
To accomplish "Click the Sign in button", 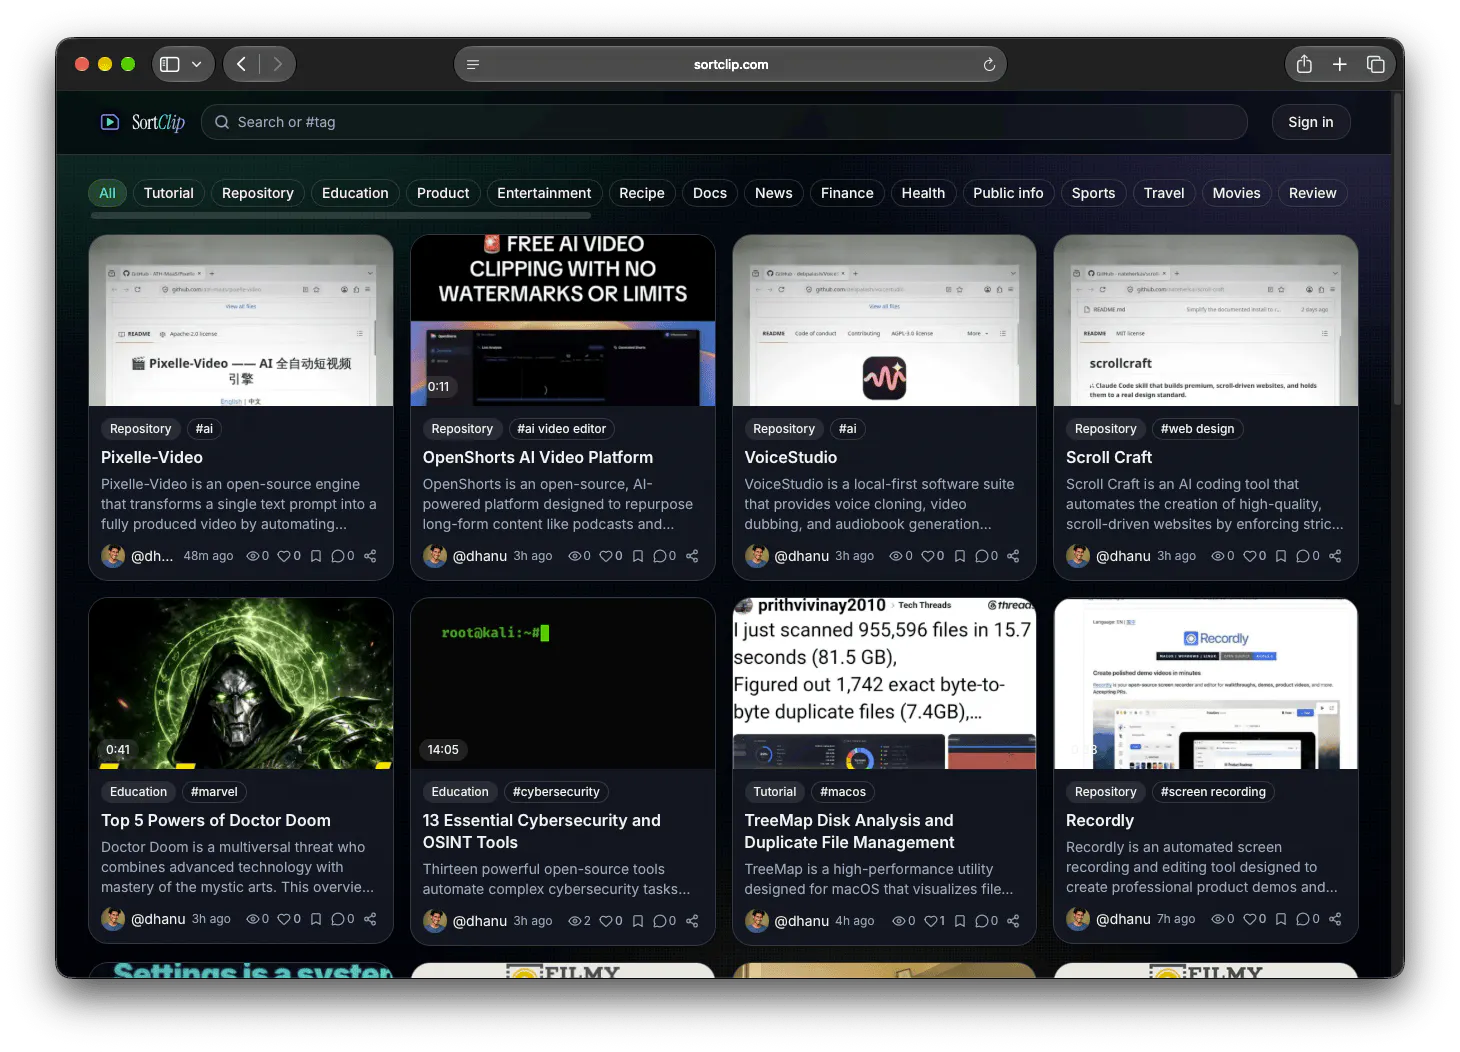I will (1310, 122).
